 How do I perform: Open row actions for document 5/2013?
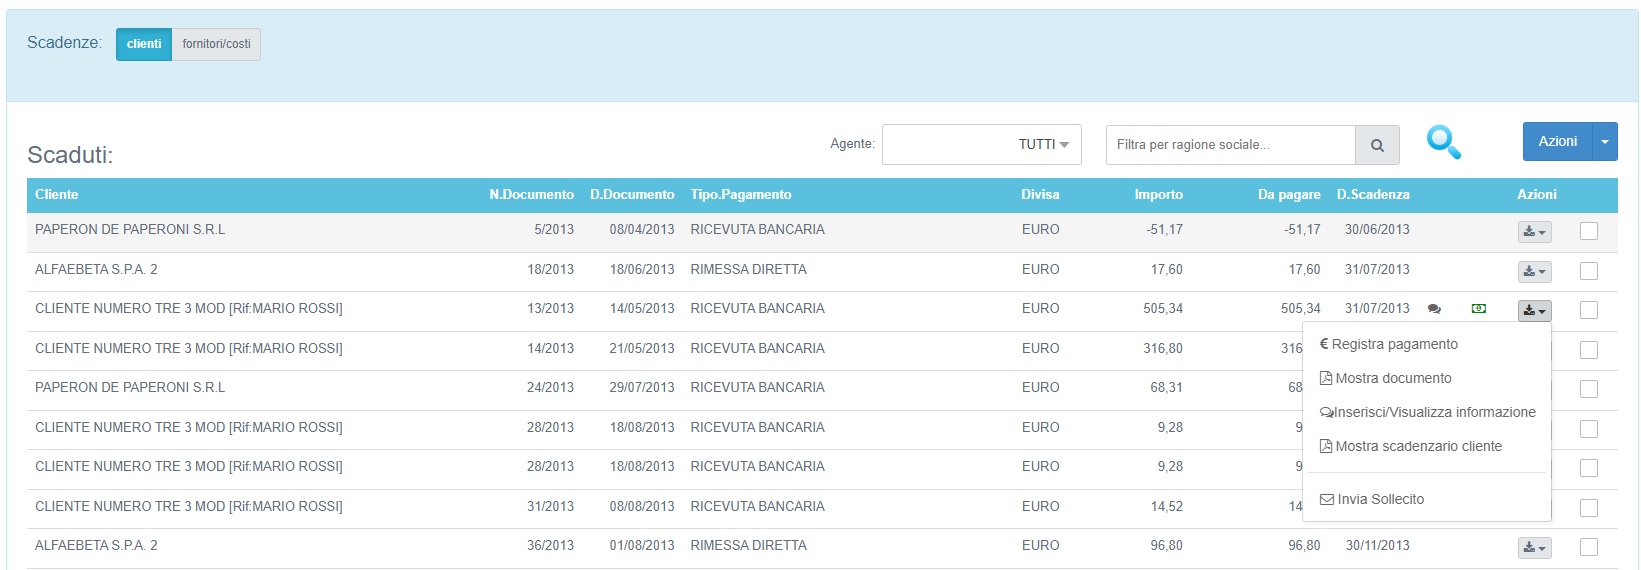(x=1534, y=232)
